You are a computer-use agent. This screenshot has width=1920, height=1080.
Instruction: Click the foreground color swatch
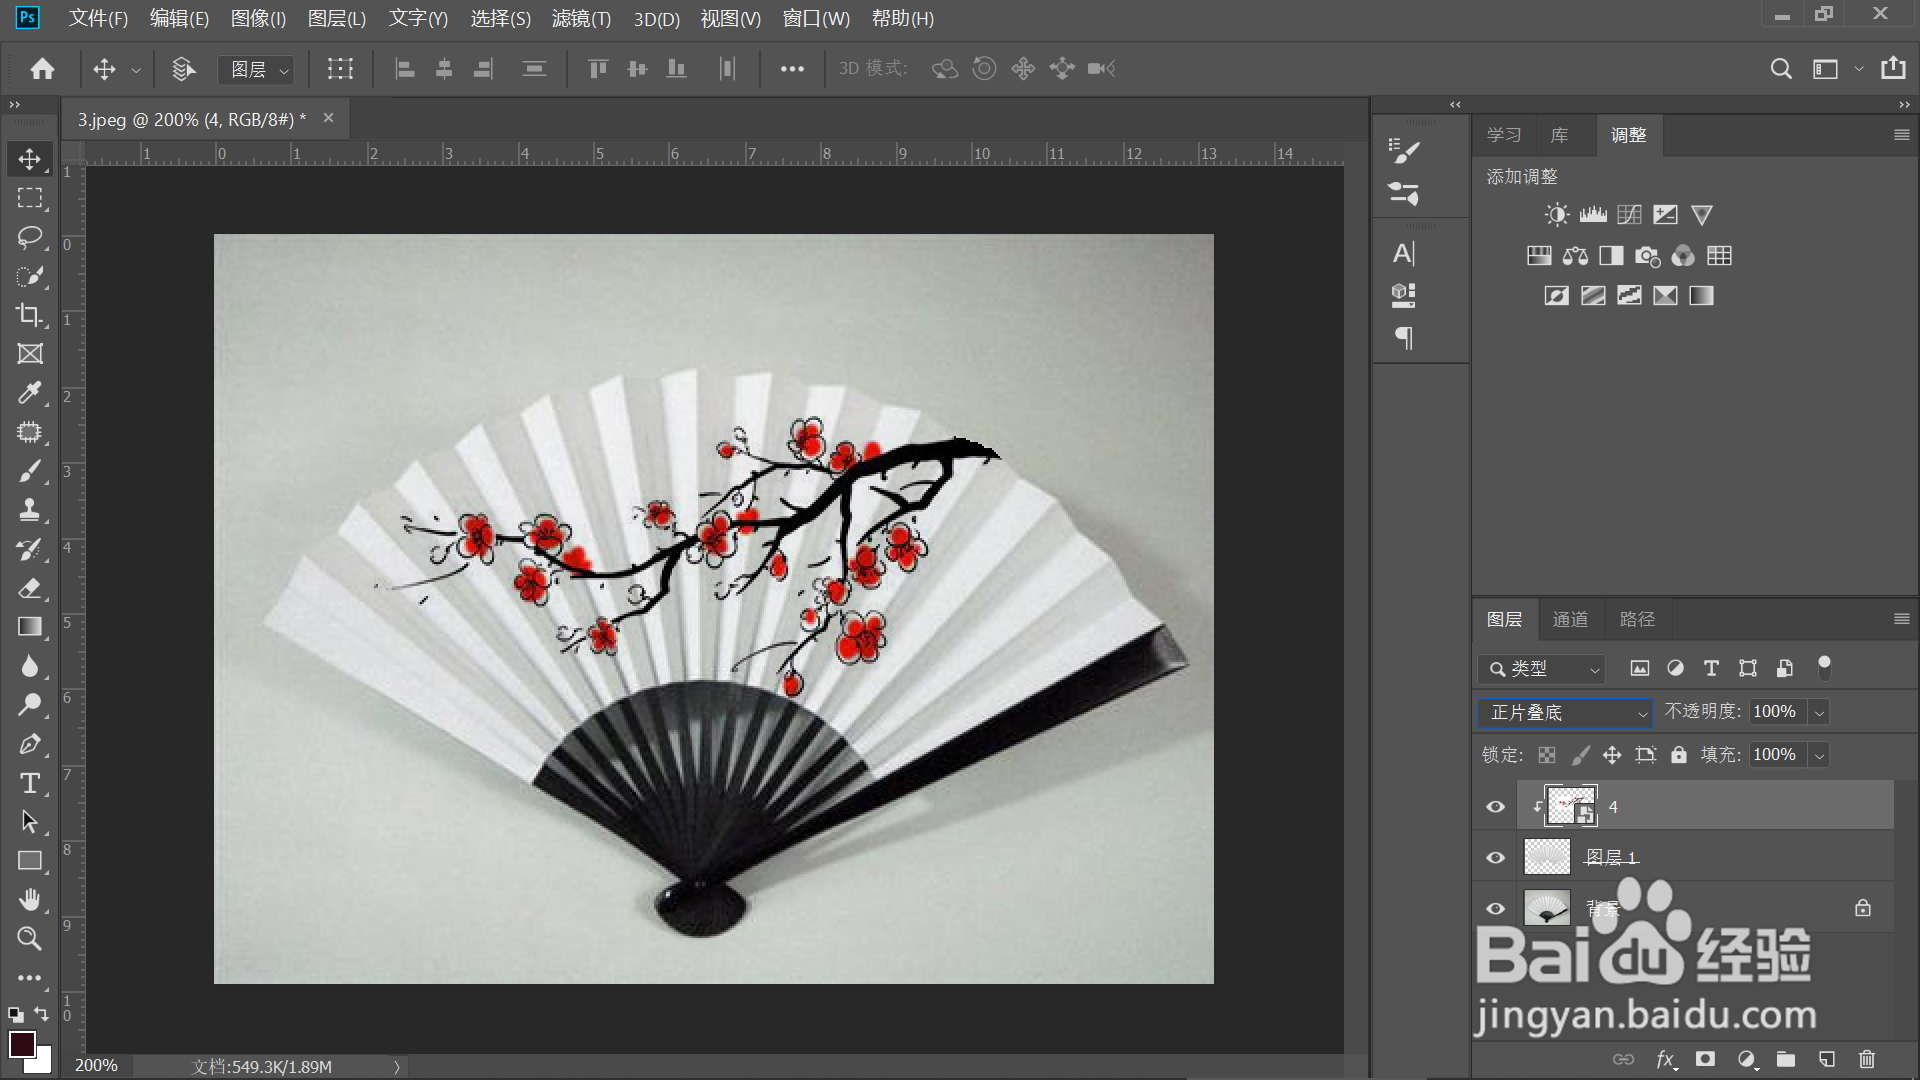click(x=22, y=1044)
